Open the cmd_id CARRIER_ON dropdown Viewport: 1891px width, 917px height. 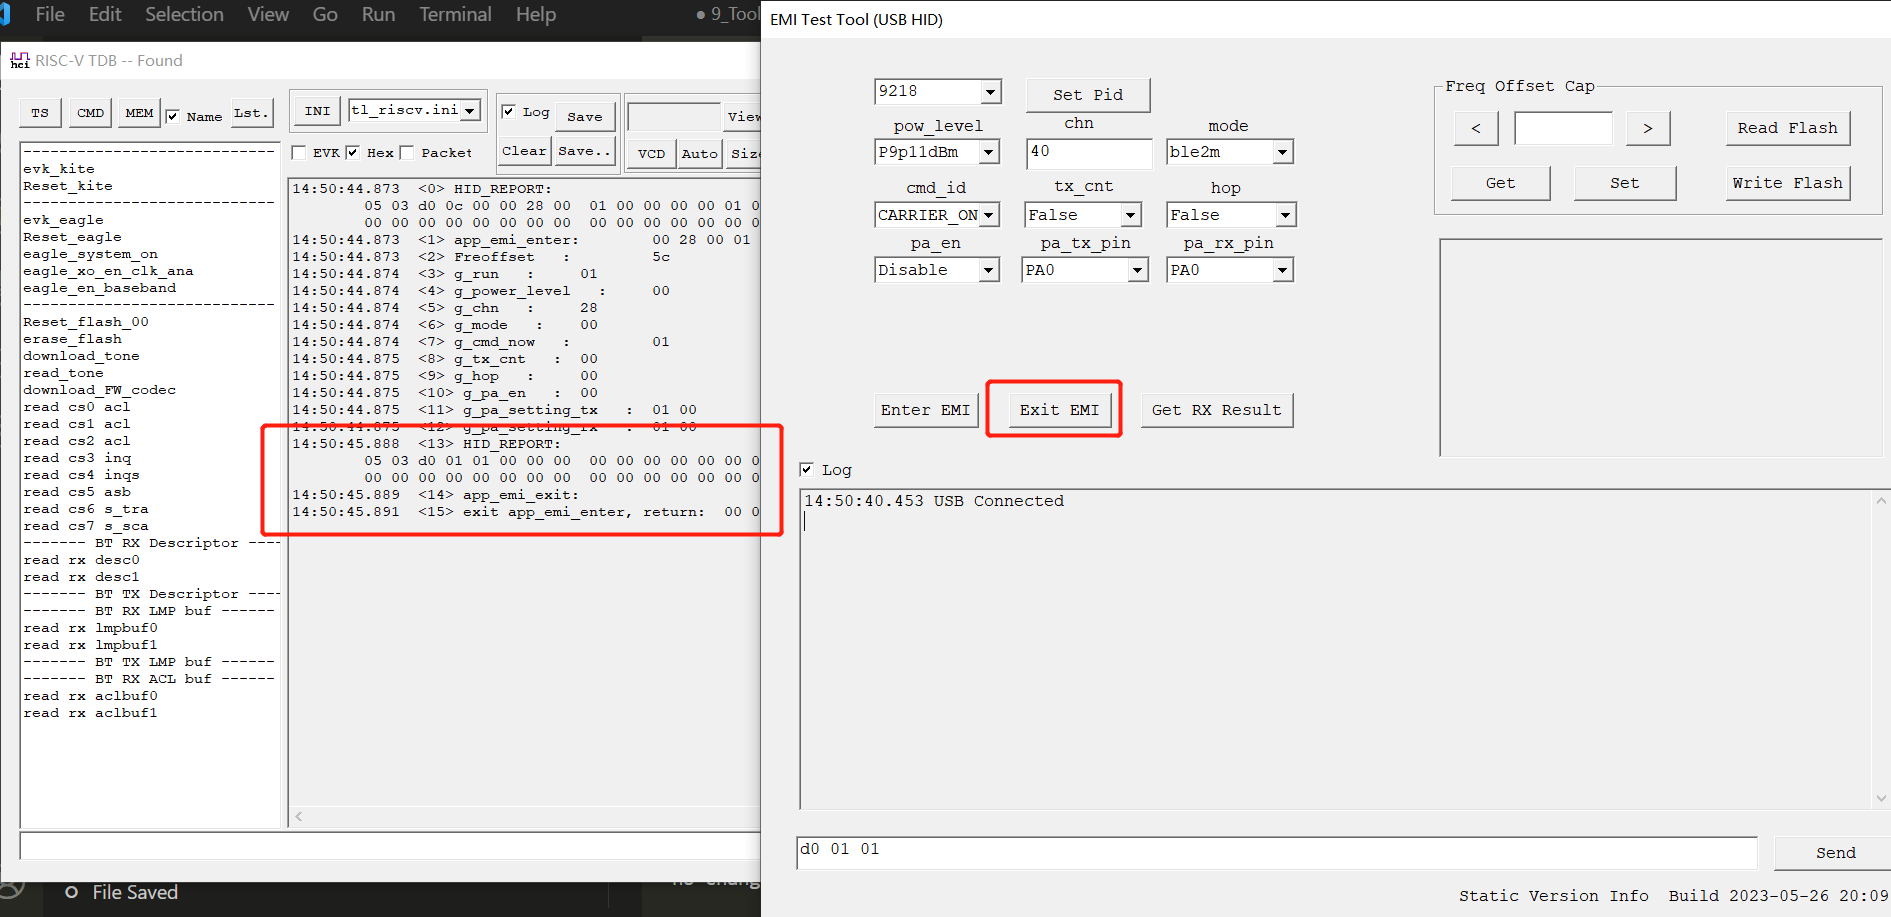coord(989,215)
